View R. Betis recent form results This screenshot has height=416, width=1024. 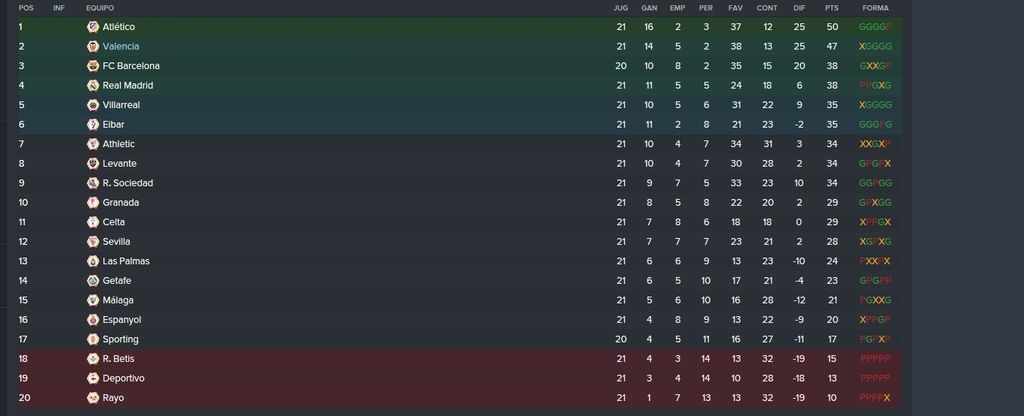[876, 359]
